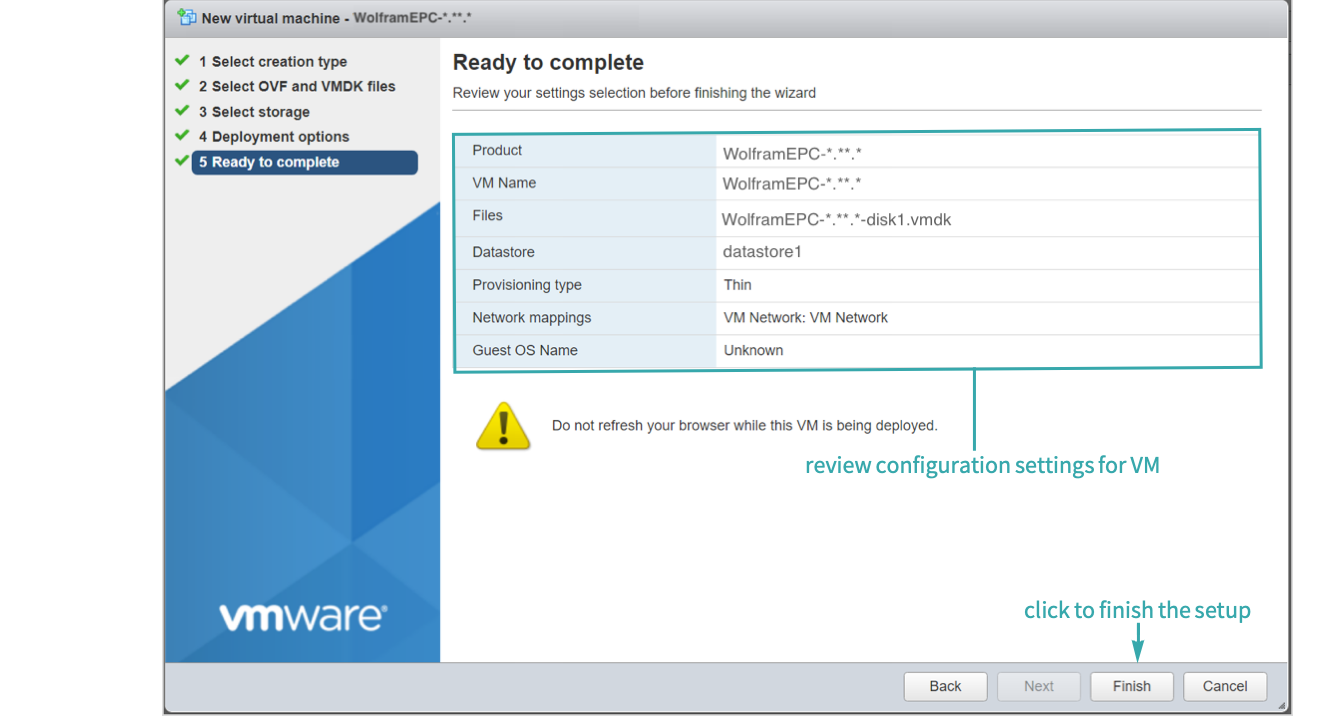Click green checkmark beside Select storage
Viewport: 1340px width, 724px height.
(x=182, y=111)
